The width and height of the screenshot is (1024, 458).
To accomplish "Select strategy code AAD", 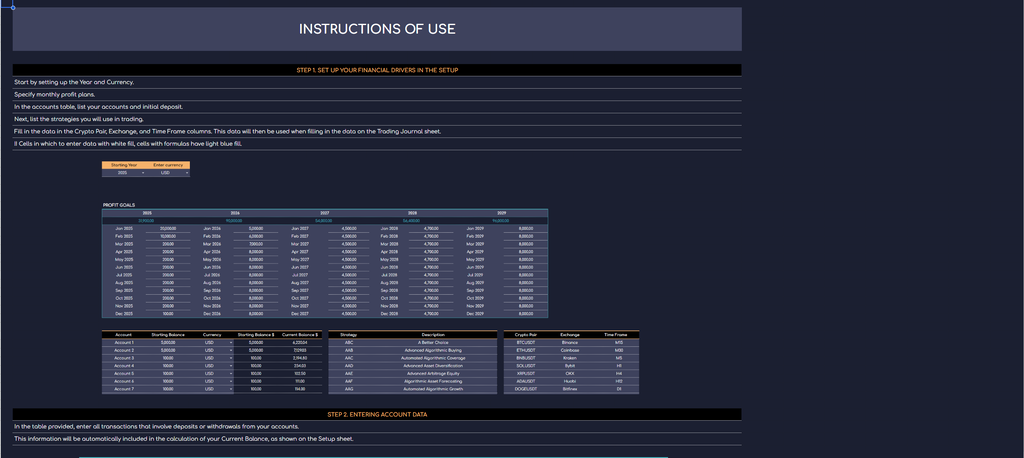I will point(349,366).
